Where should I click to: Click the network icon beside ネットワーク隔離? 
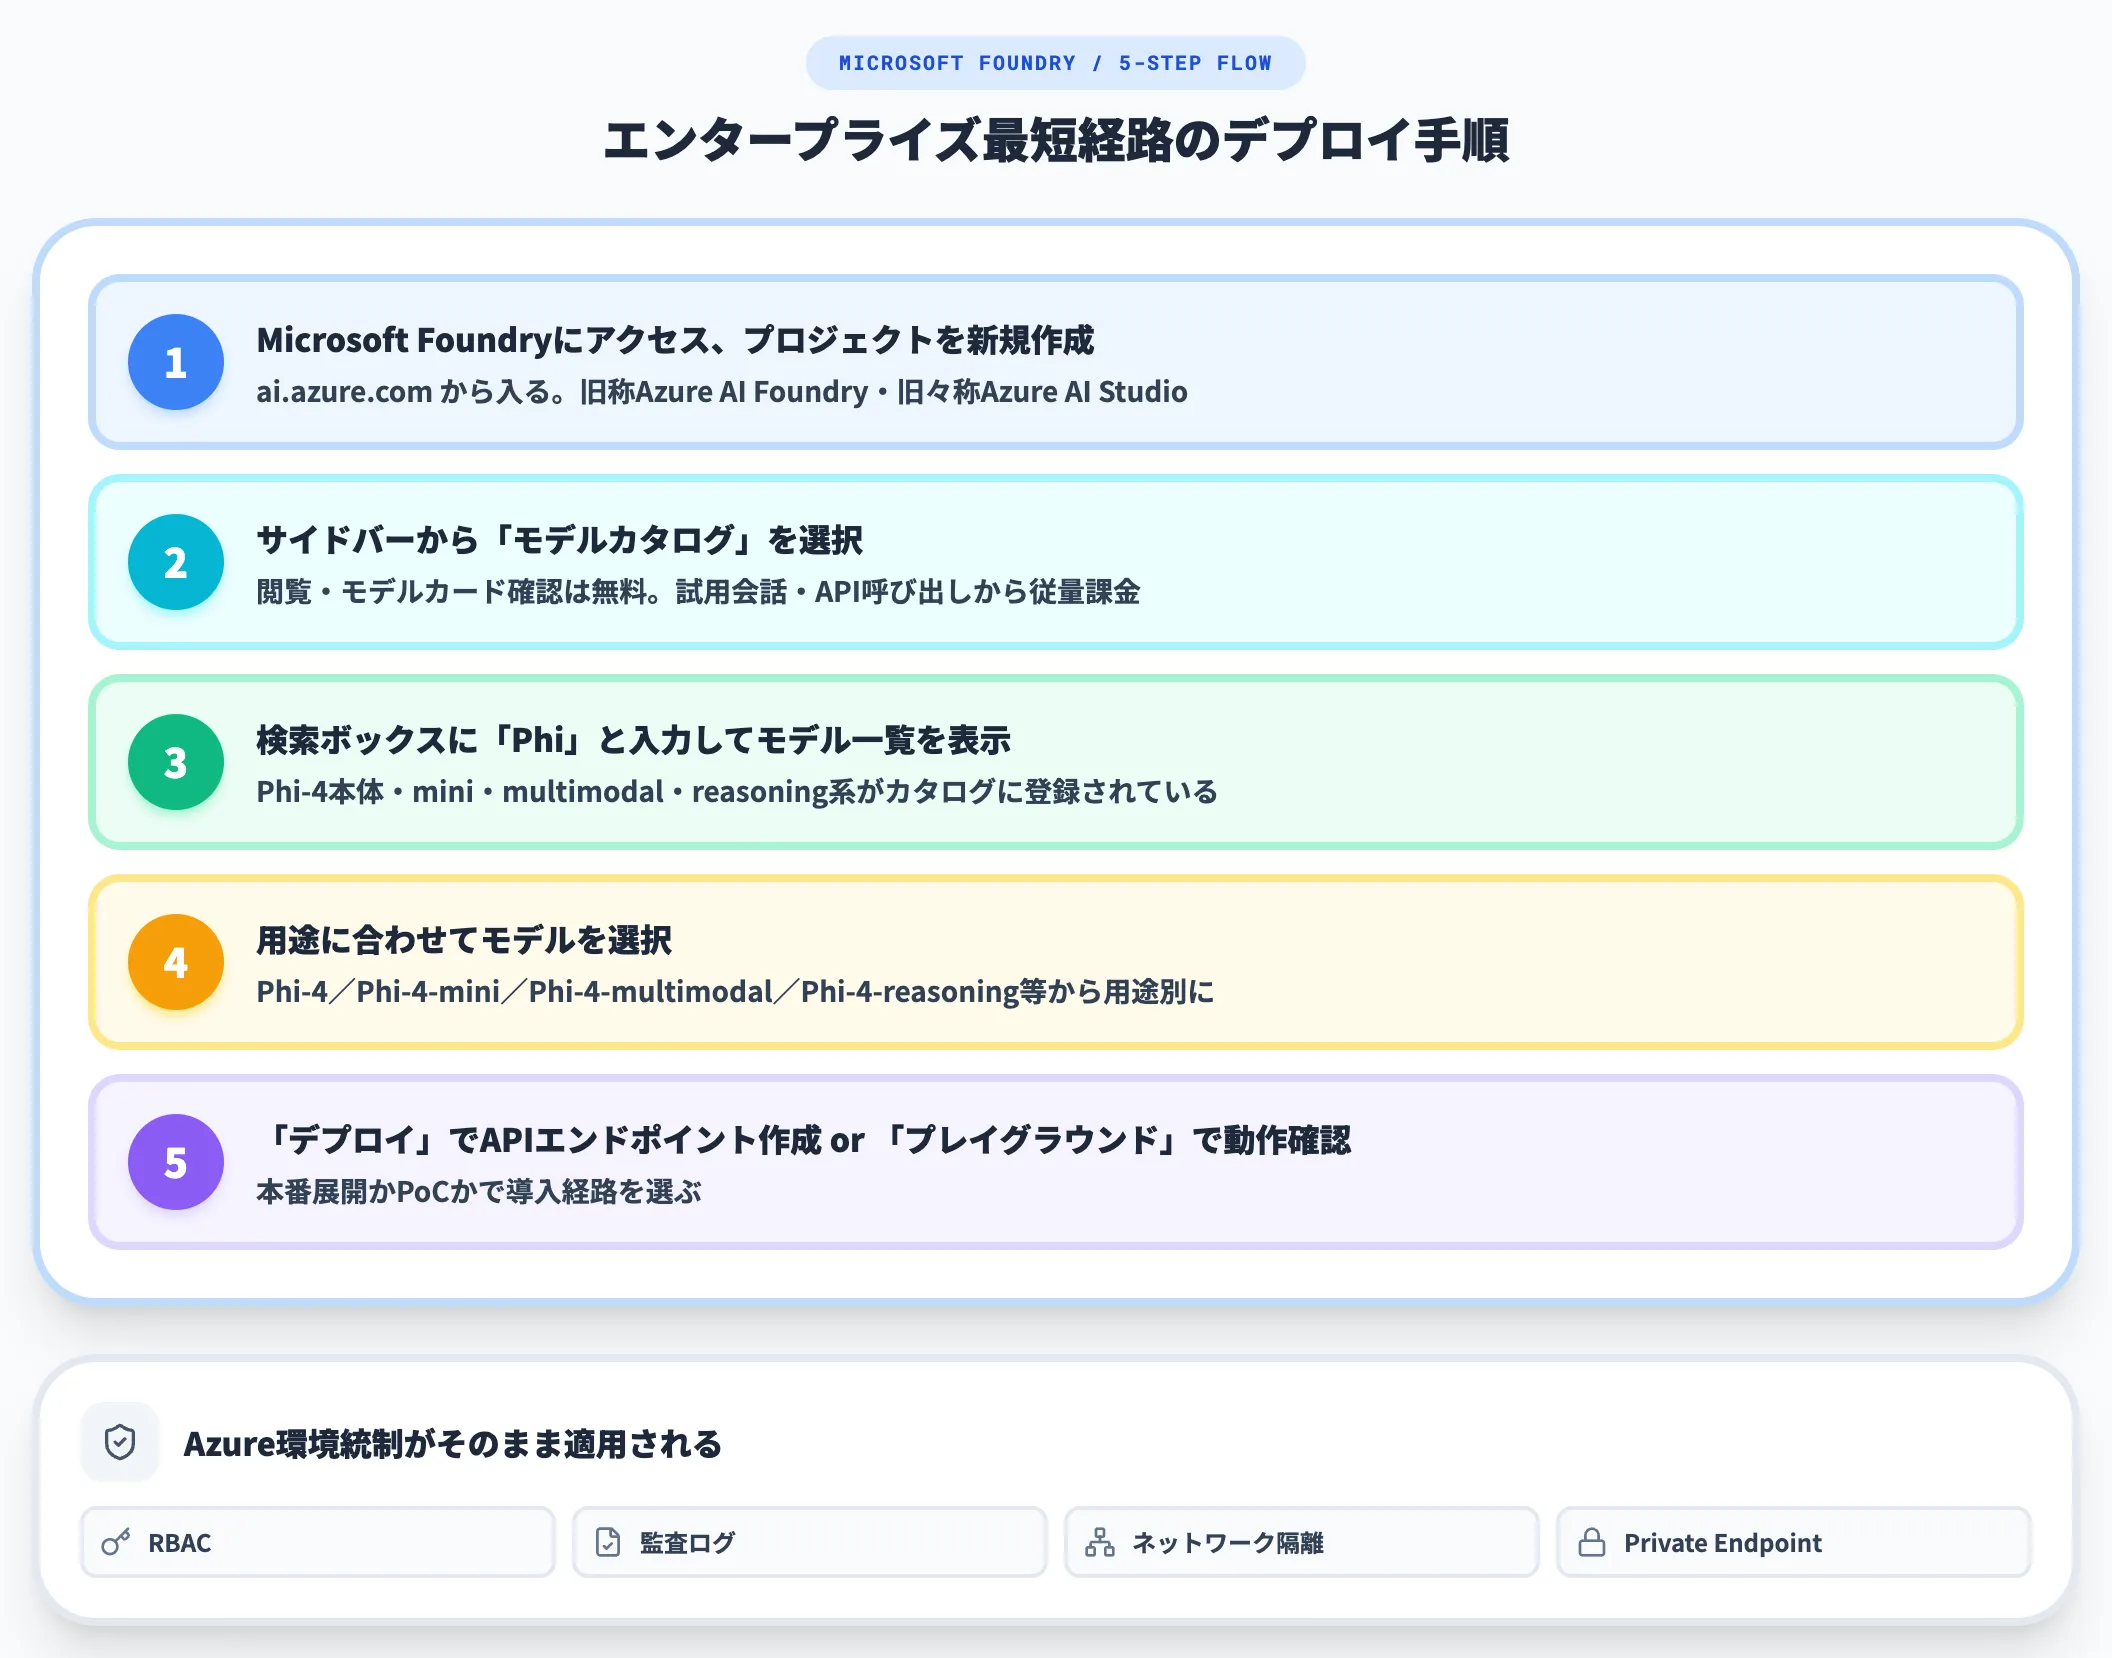[1100, 1542]
